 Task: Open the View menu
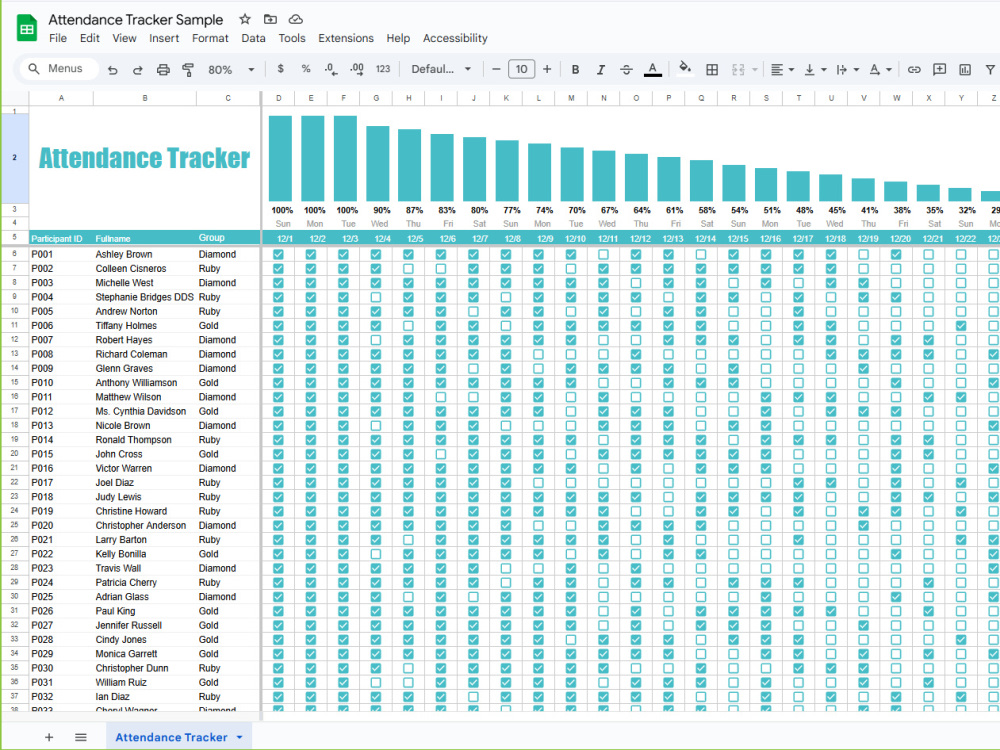coord(124,38)
